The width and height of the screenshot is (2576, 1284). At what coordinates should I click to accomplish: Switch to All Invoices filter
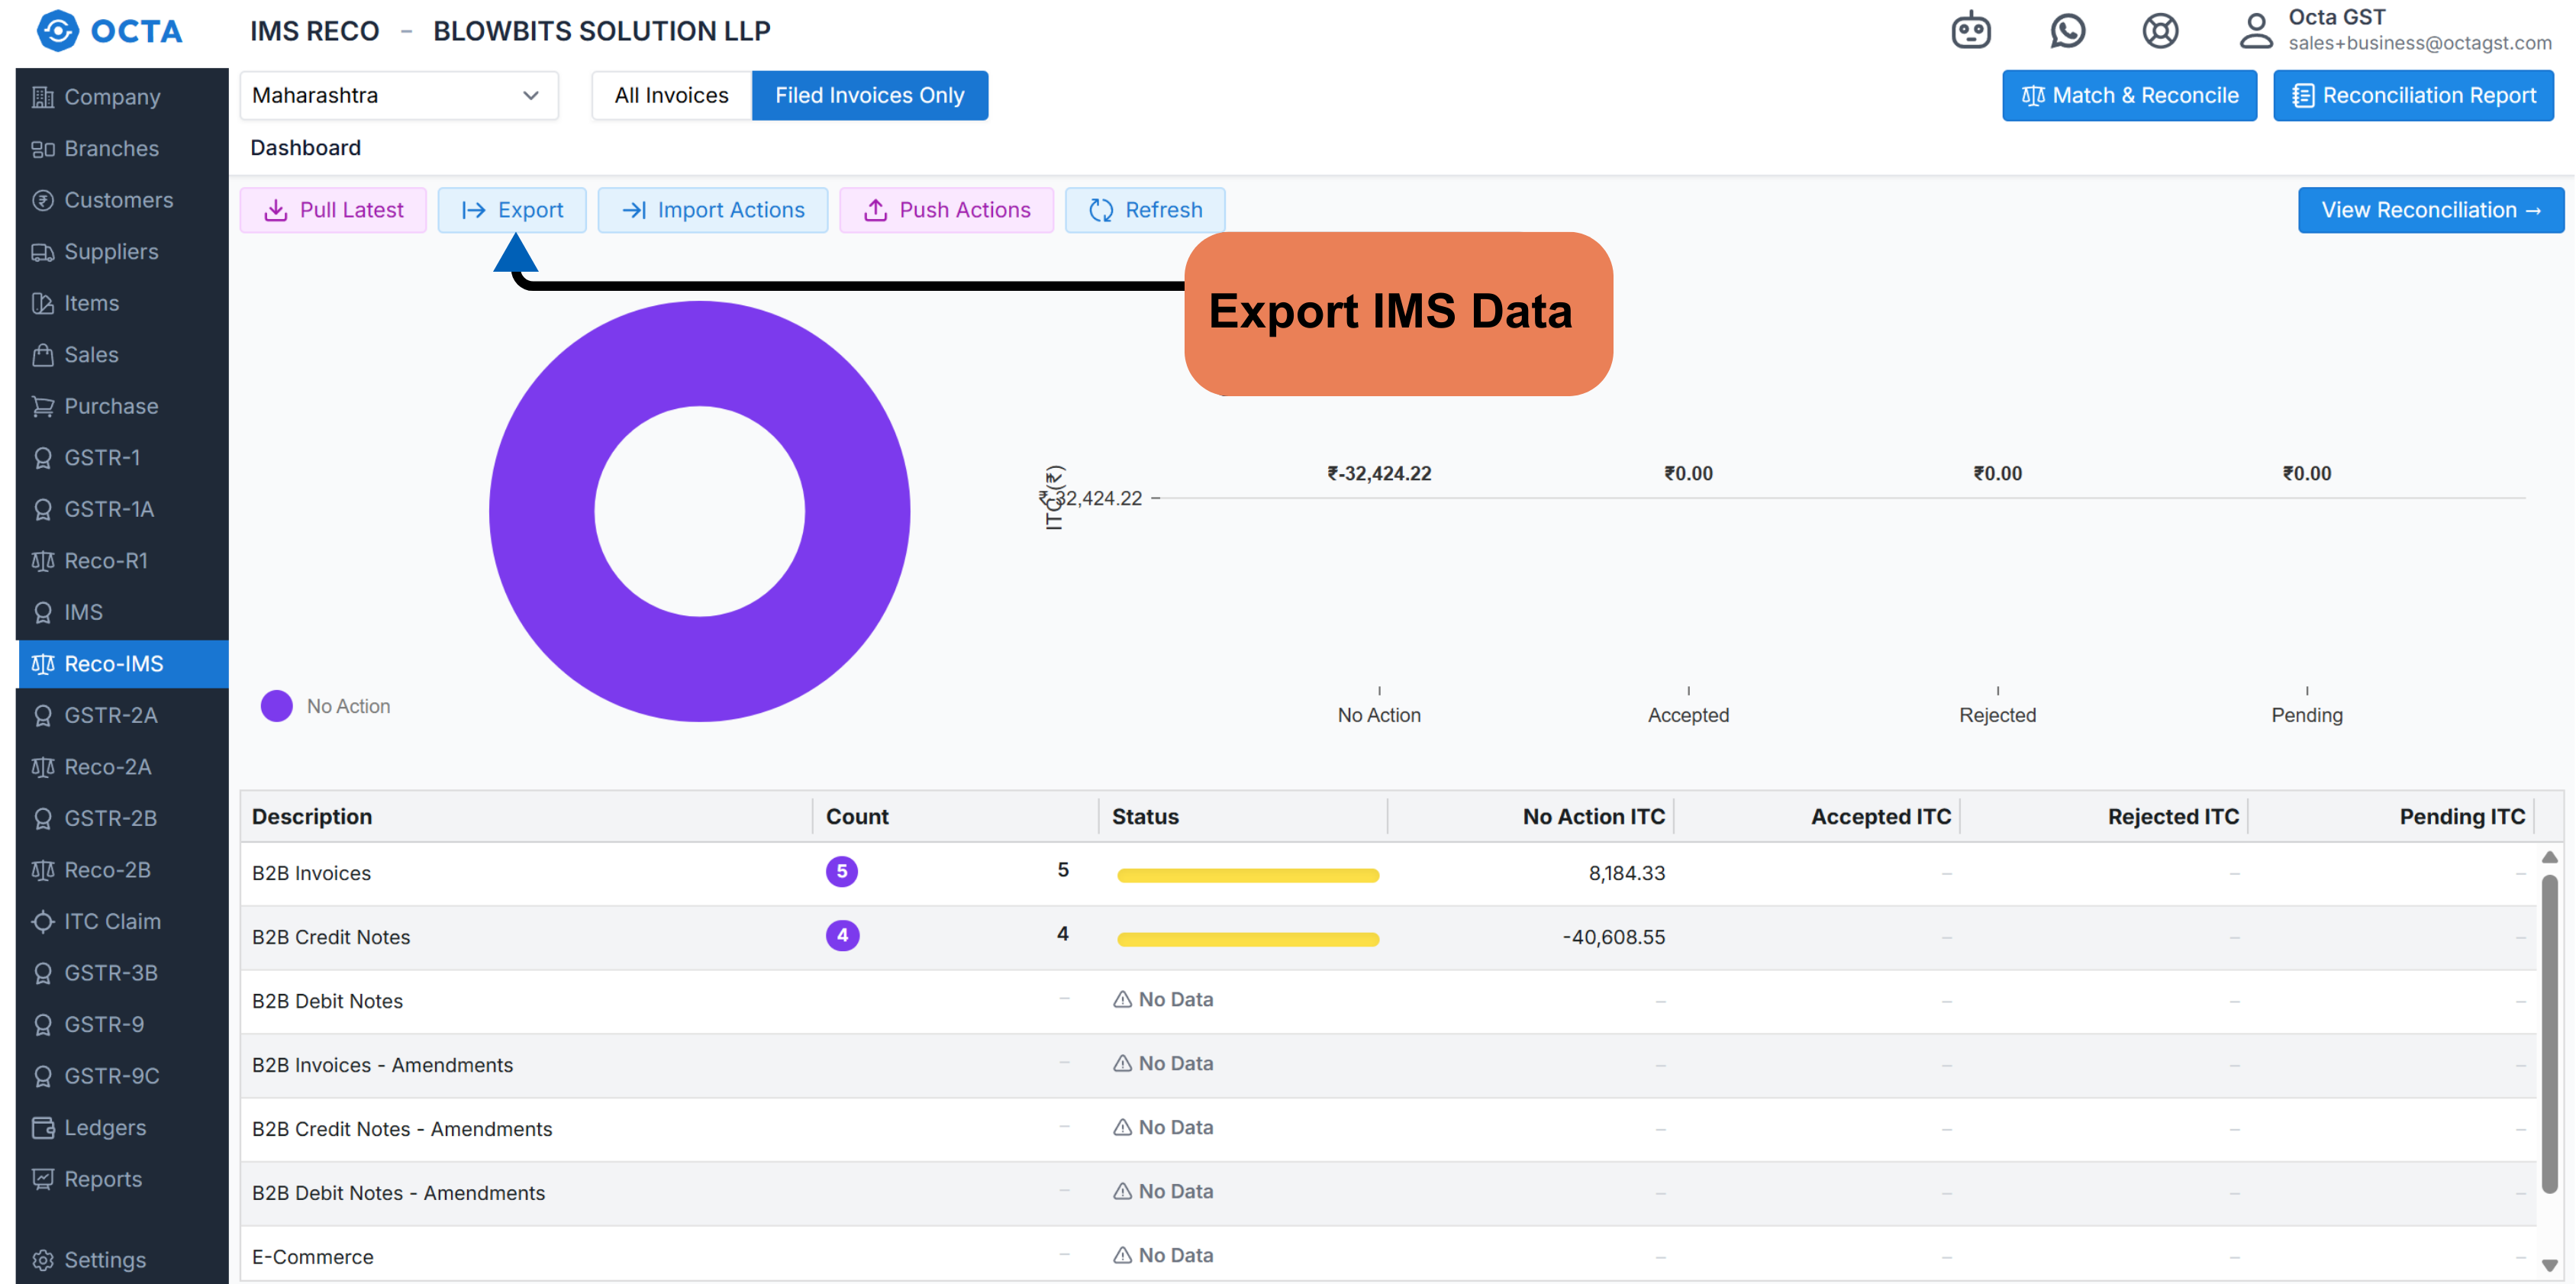(671, 95)
